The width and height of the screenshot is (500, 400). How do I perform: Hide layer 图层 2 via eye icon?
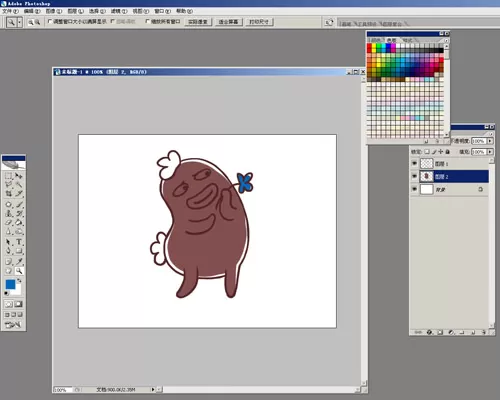(x=414, y=176)
